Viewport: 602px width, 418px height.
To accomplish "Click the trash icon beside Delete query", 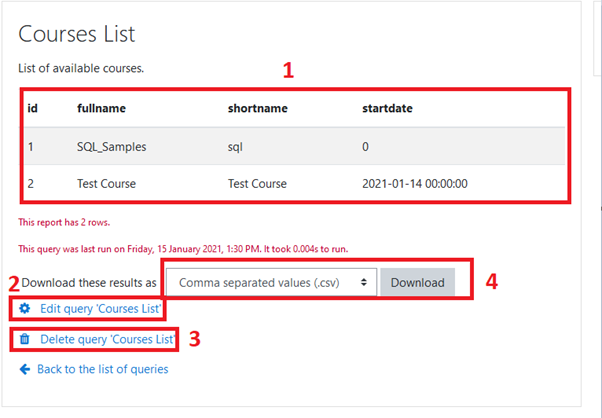I will [x=25, y=340].
